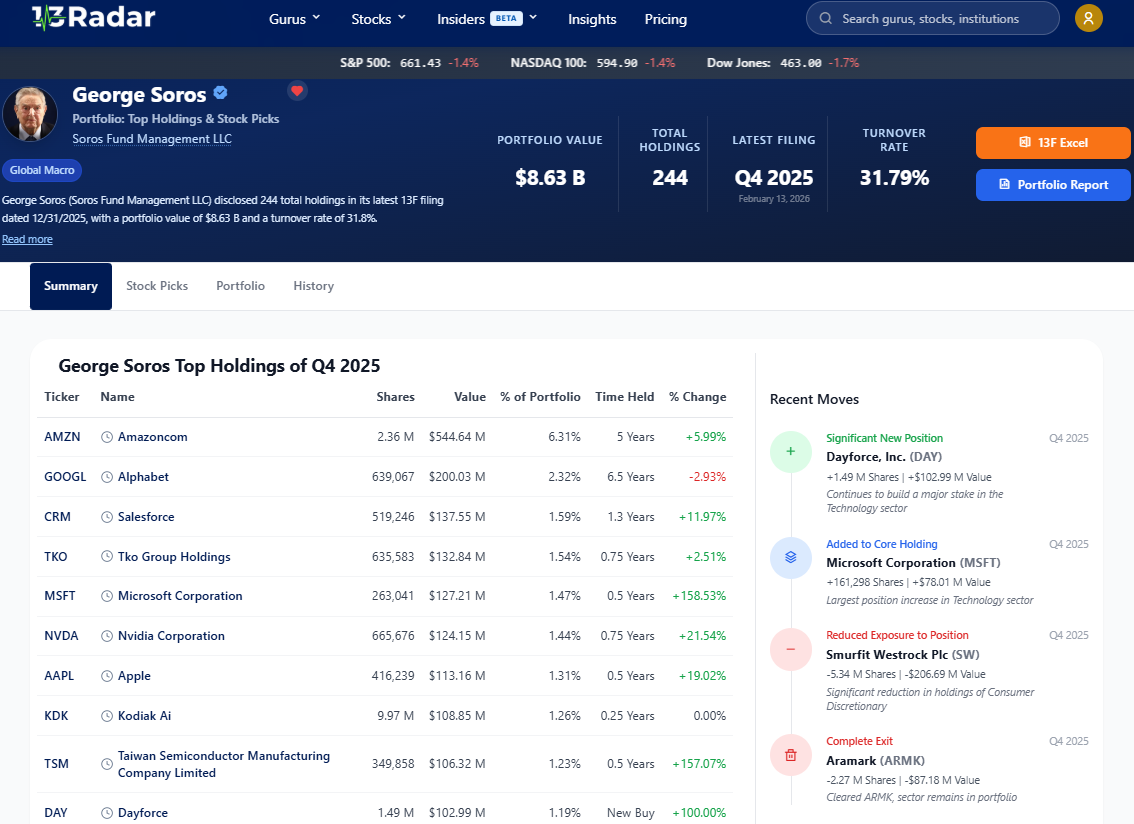Screen dimensions: 1134x824
Task: Open the DAY ticker link
Action: coord(56,812)
